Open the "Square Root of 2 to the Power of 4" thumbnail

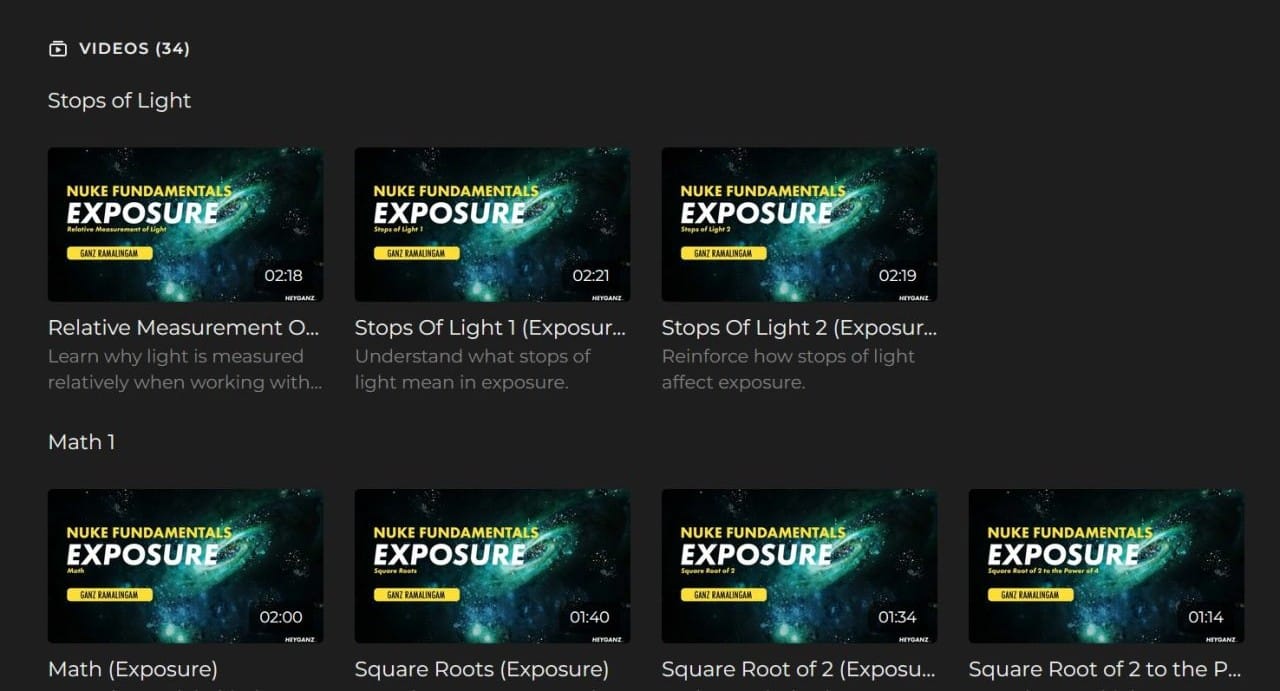(x=1105, y=566)
